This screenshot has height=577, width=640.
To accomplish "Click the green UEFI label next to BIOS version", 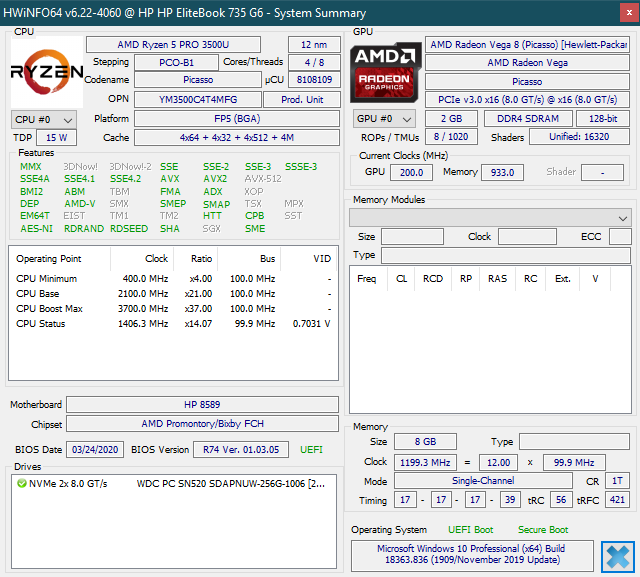I will (311, 450).
